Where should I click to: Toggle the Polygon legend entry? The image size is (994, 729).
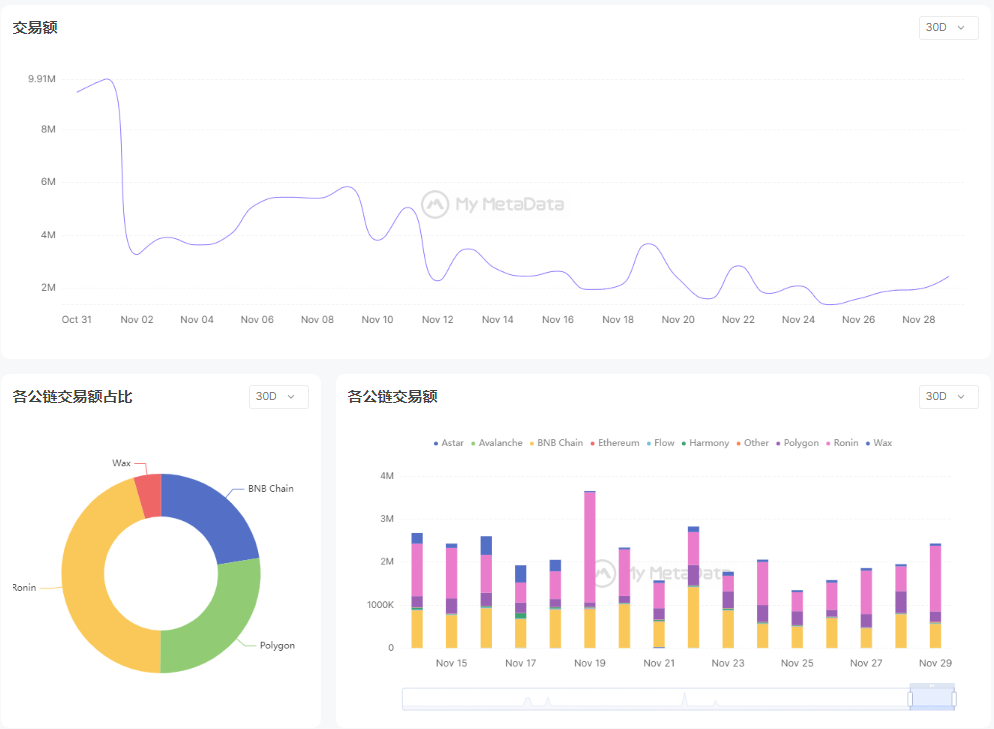pos(796,443)
